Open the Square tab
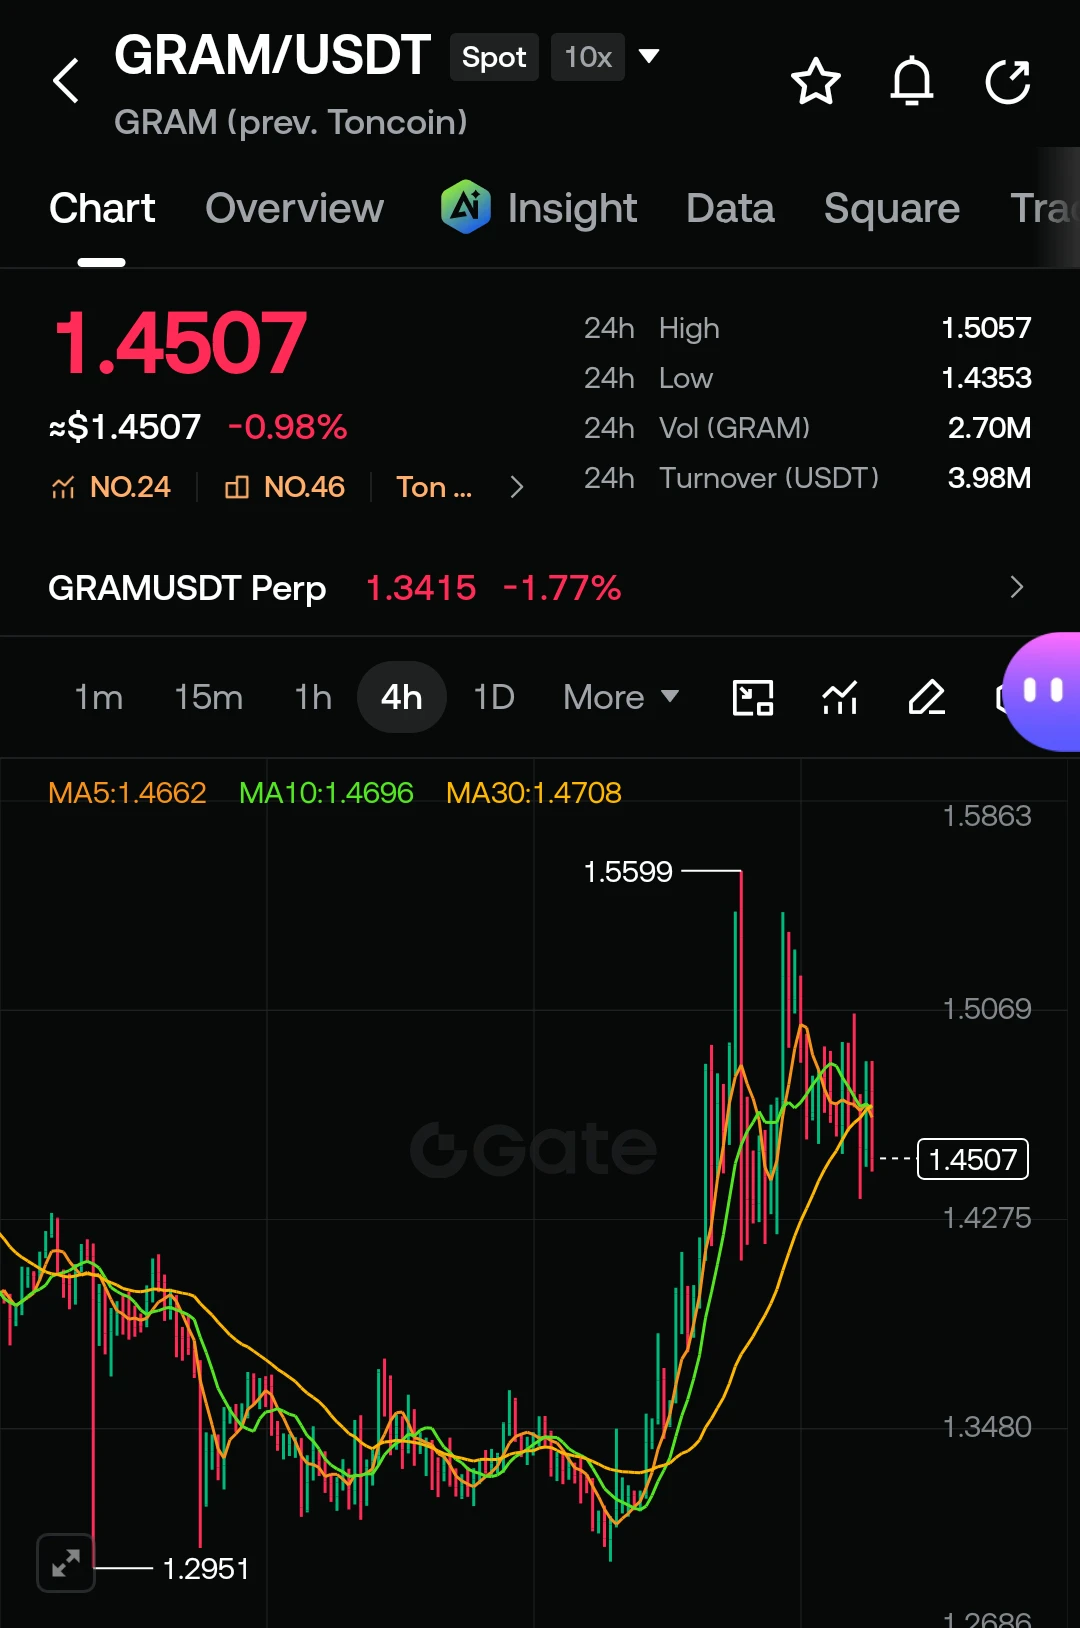1080x1628 pixels. coord(892,208)
